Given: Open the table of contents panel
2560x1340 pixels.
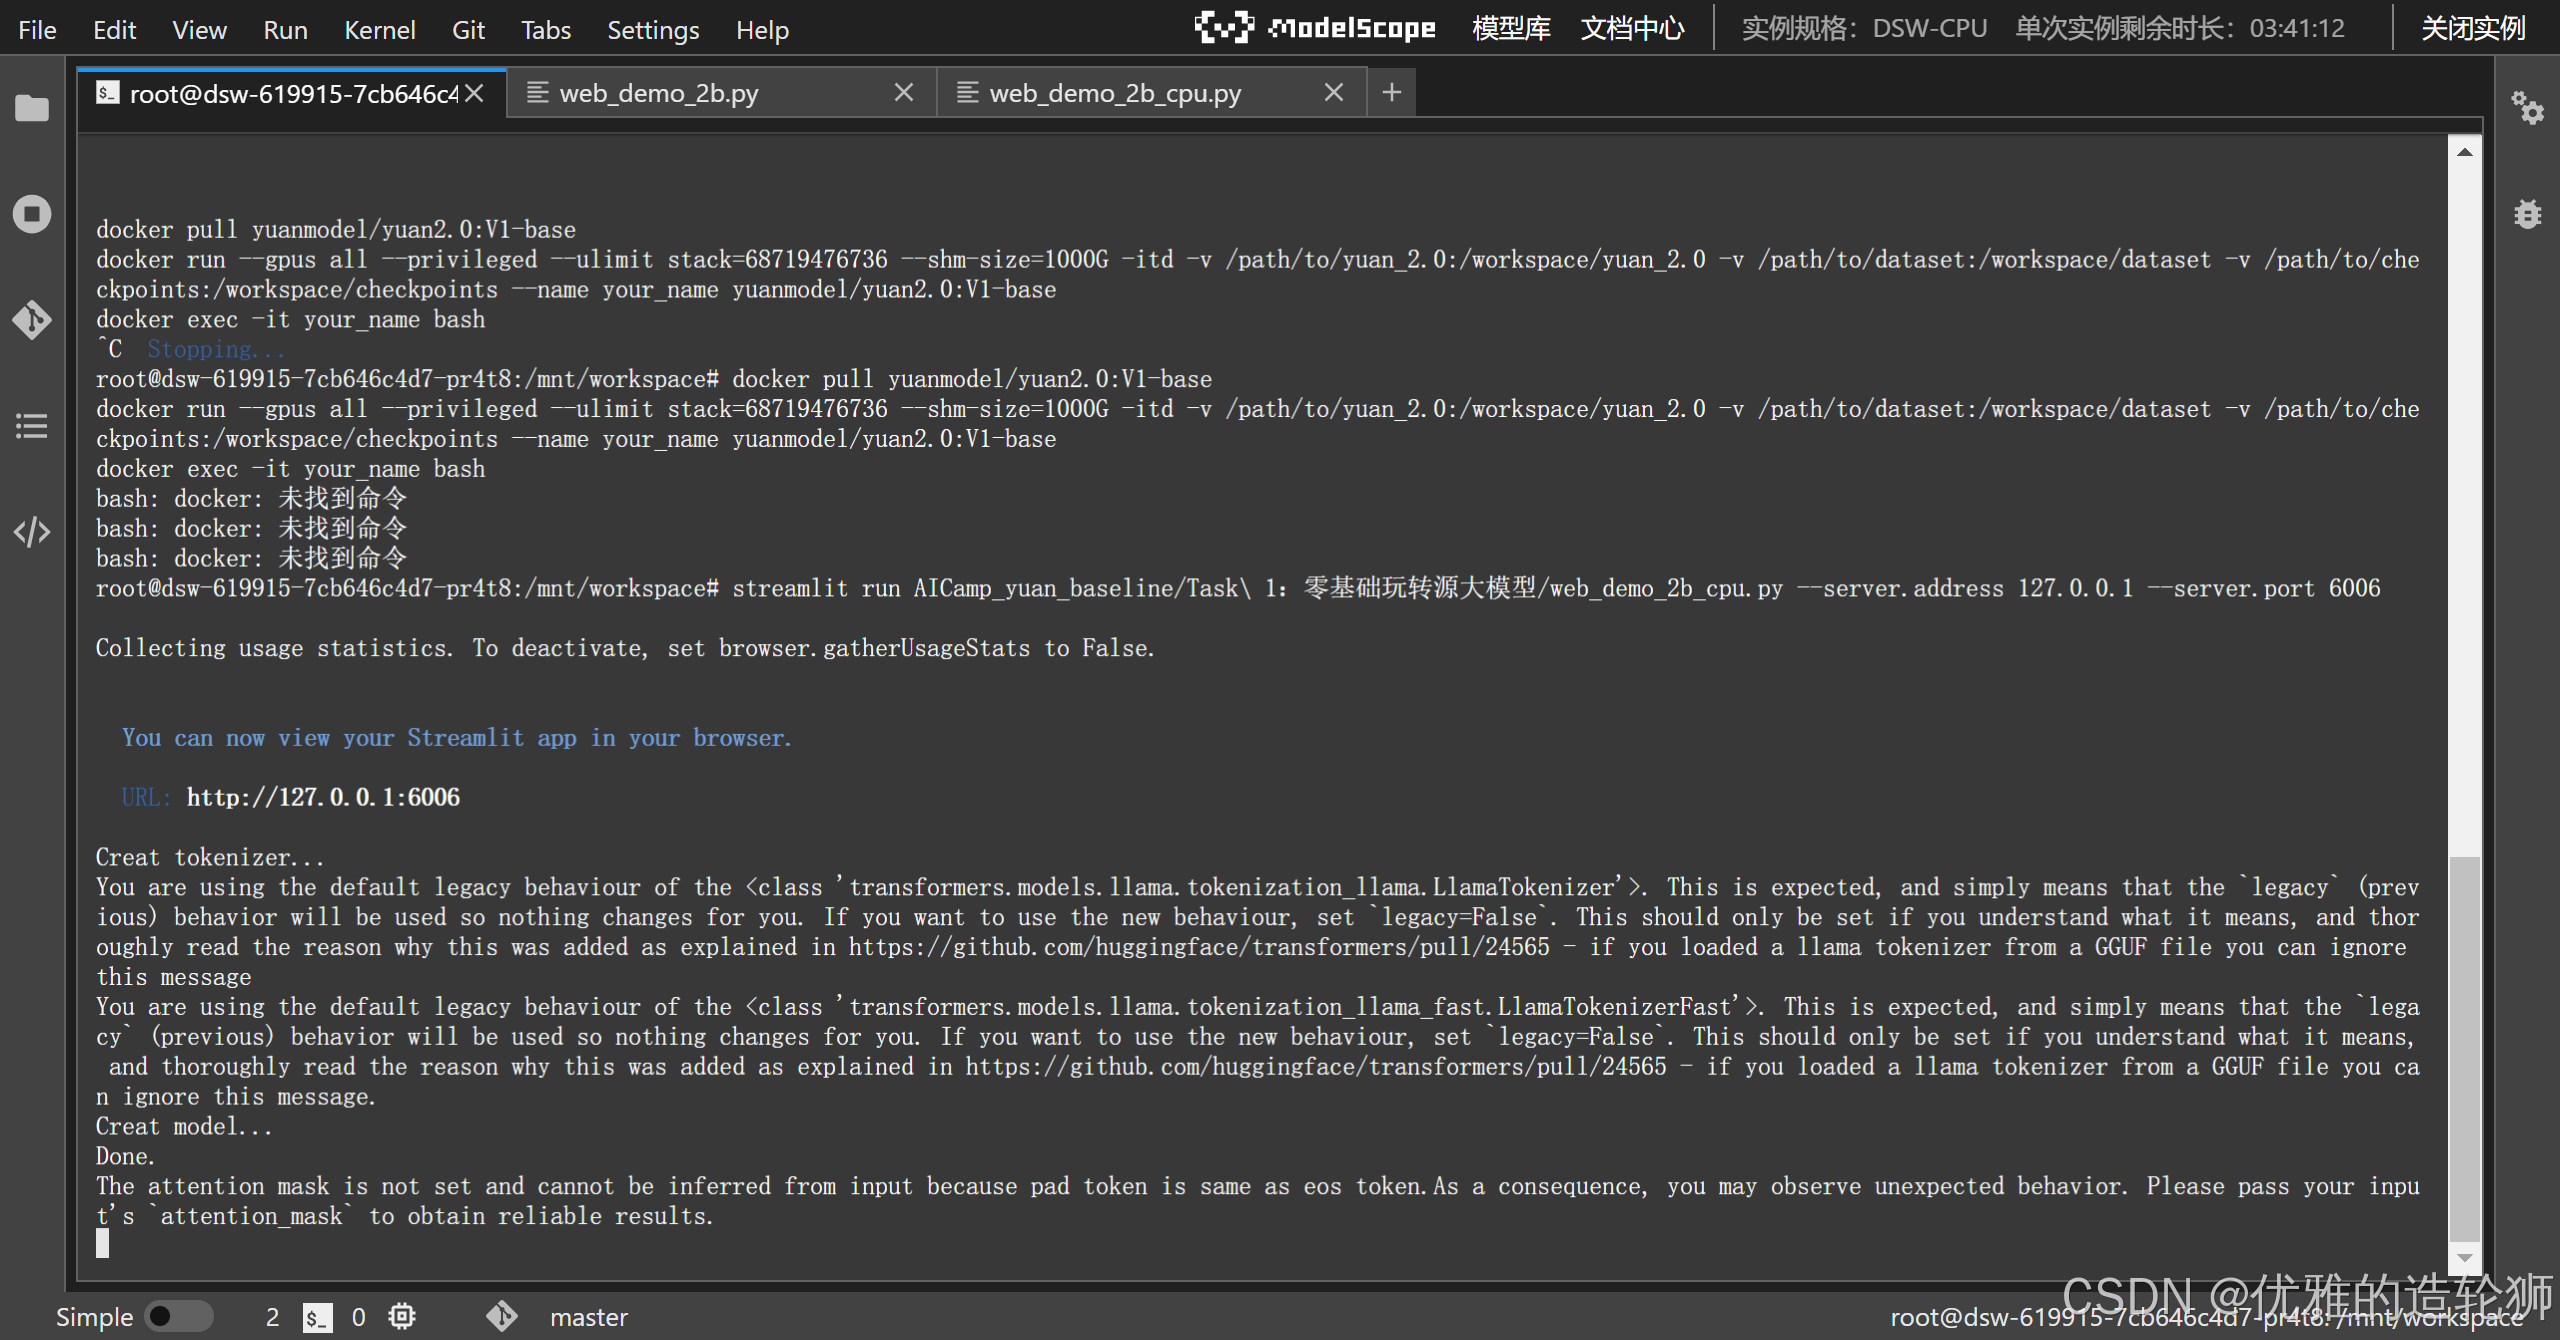Looking at the screenshot, I should click(32, 426).
